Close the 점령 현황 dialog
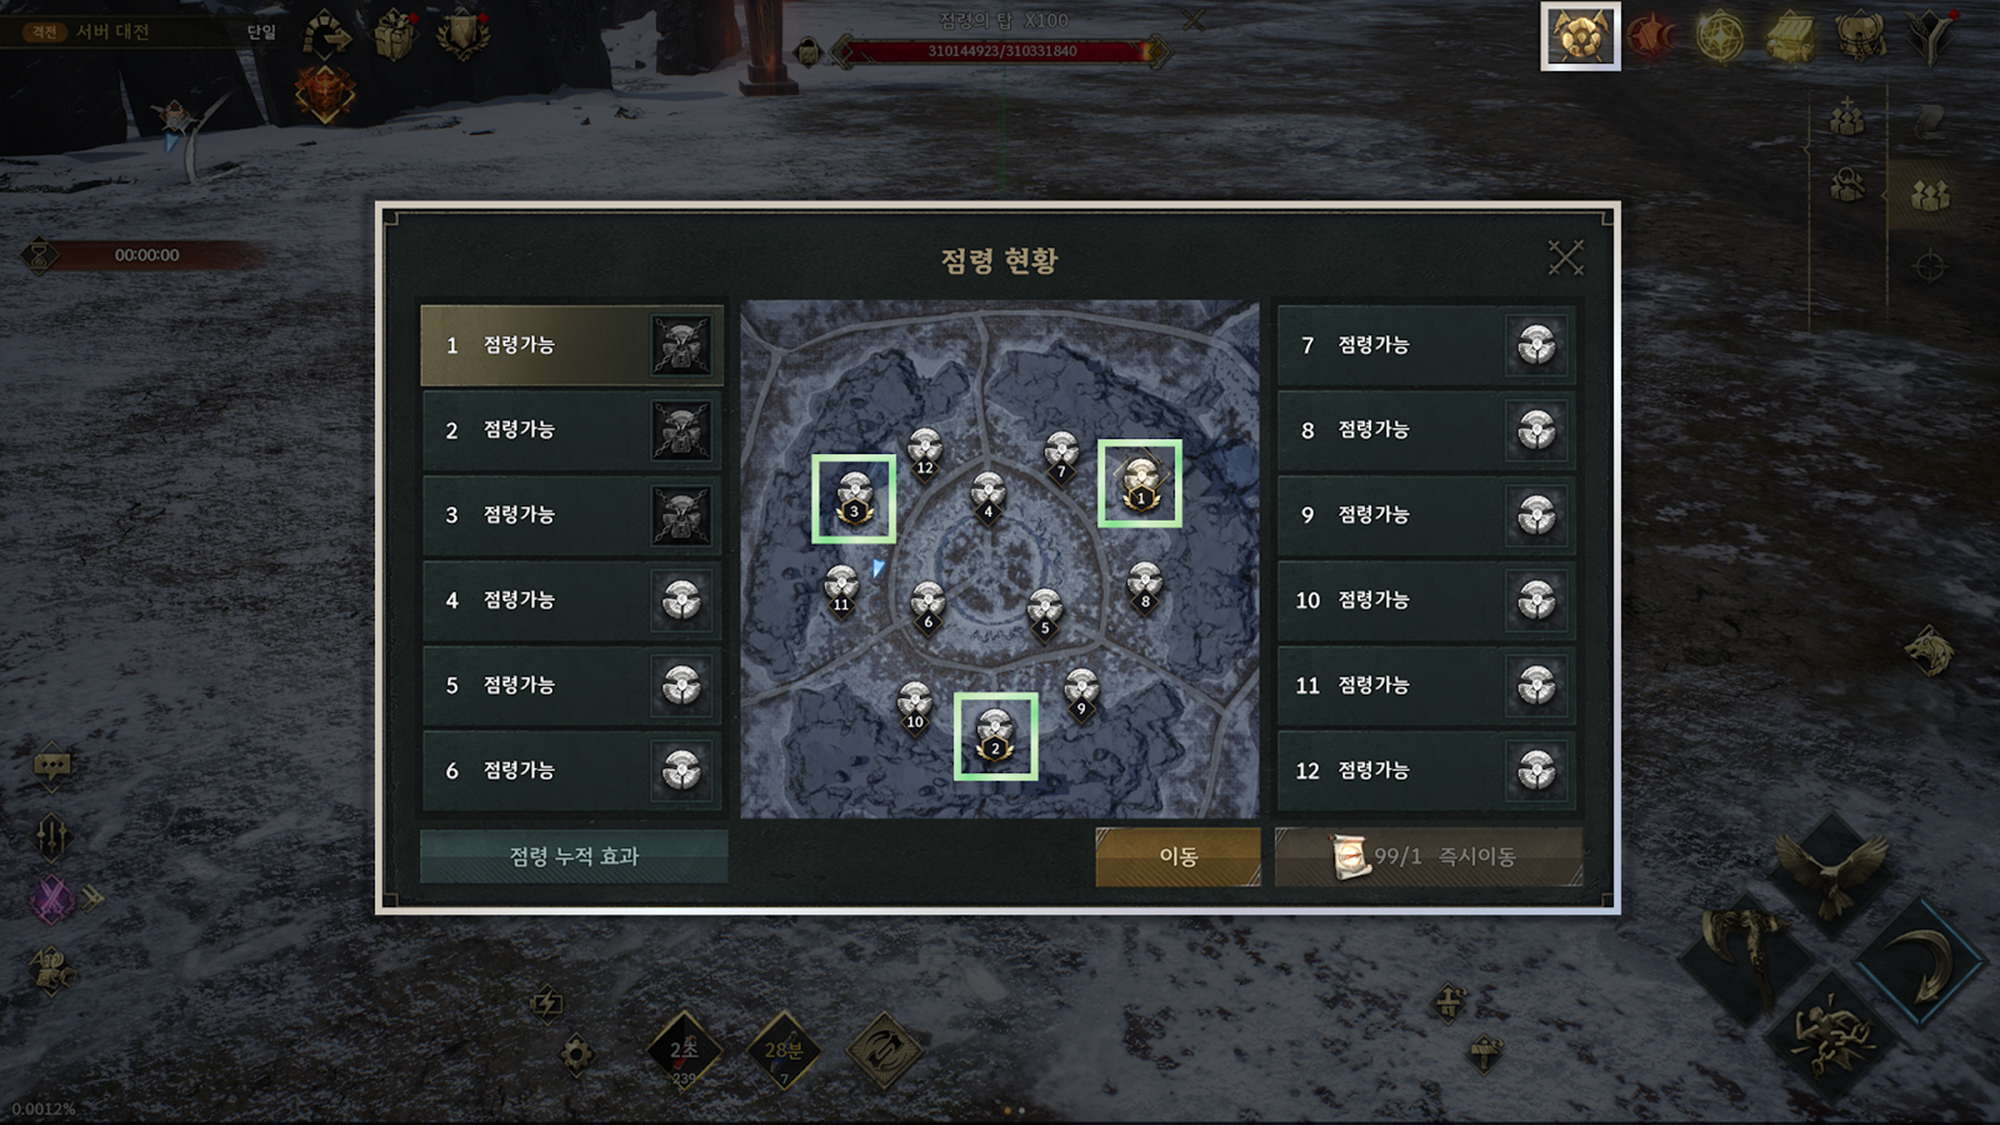 (1565, 258)
